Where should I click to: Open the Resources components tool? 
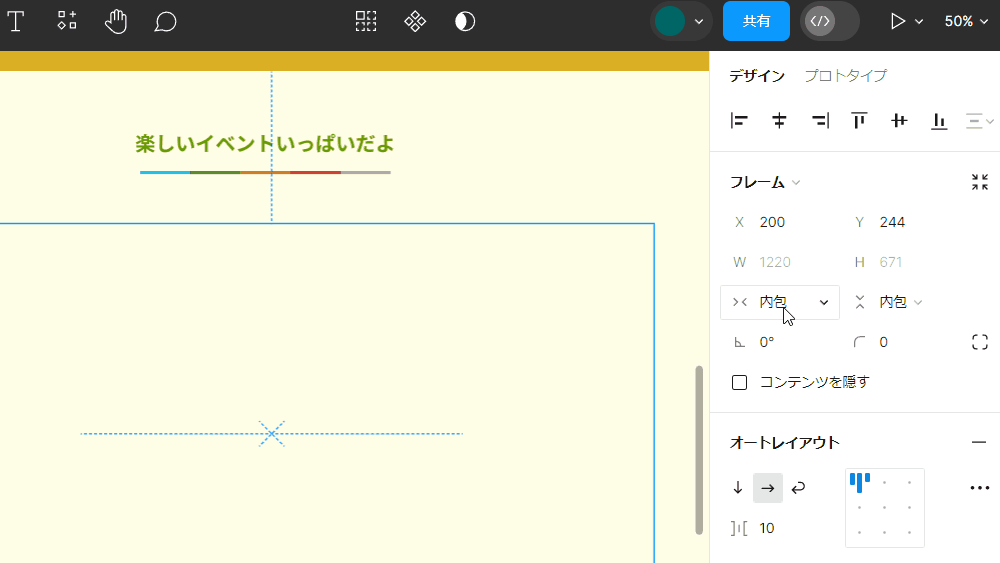point(67,21)
